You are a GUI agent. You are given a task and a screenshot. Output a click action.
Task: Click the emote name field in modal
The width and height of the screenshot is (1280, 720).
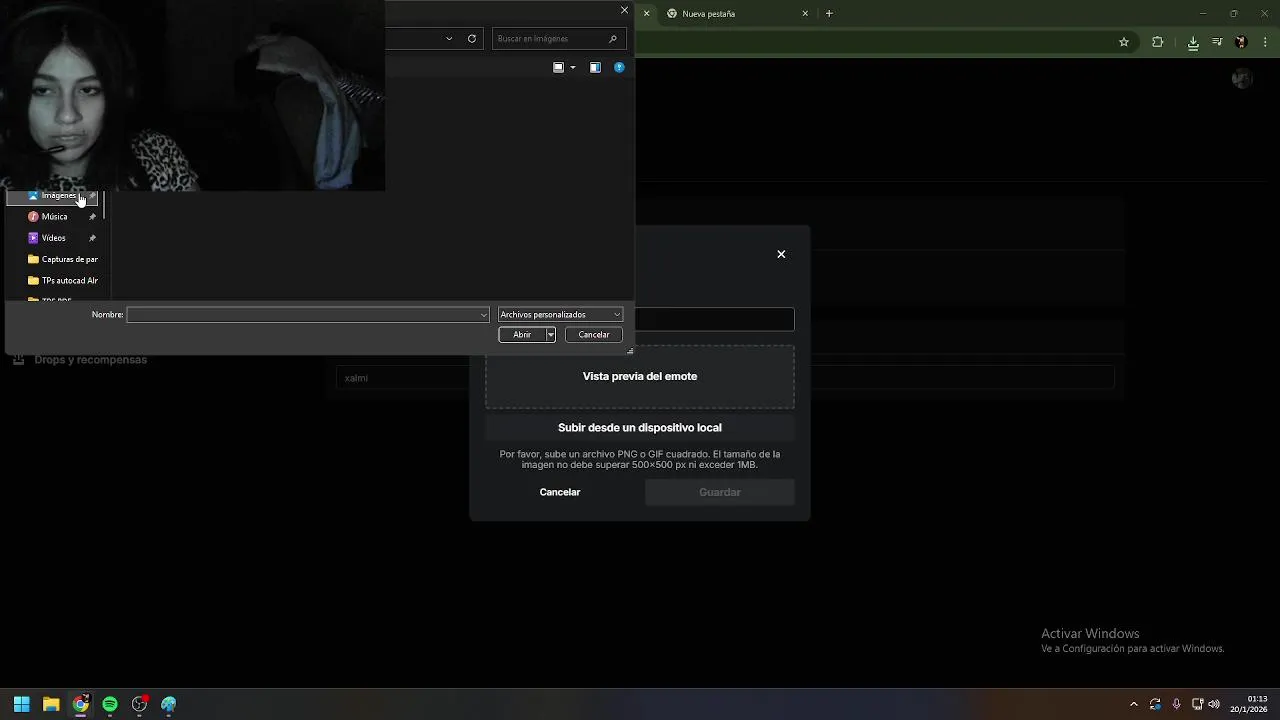(x=715, y=319)
